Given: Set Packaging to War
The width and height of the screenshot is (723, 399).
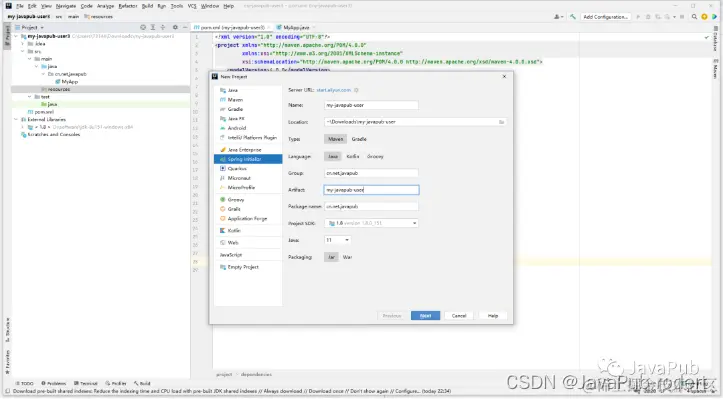Looking at the screenshot, I should (x=347, y=257).
